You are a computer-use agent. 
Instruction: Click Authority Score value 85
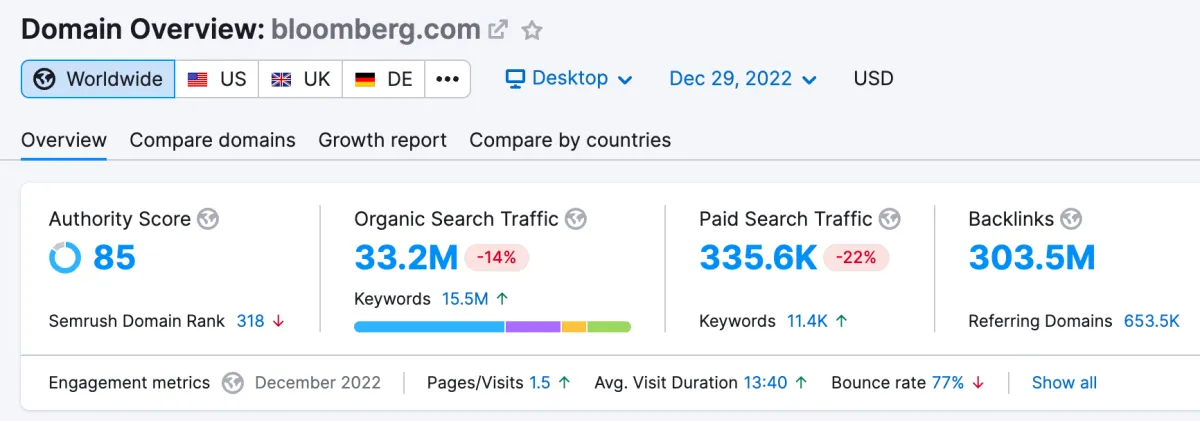[114, 258]
